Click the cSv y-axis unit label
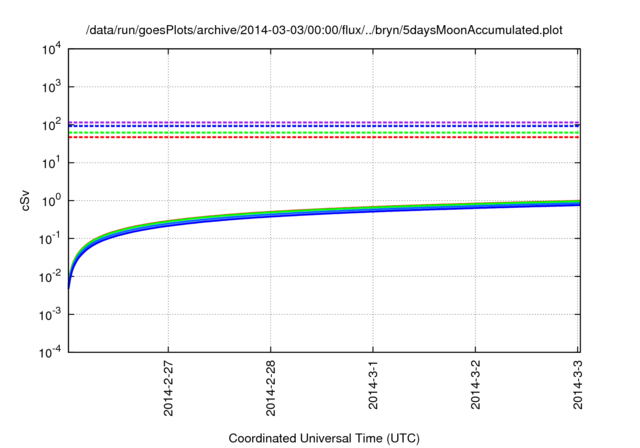Viewport: 640px width, 448px height. coord(25,200)
